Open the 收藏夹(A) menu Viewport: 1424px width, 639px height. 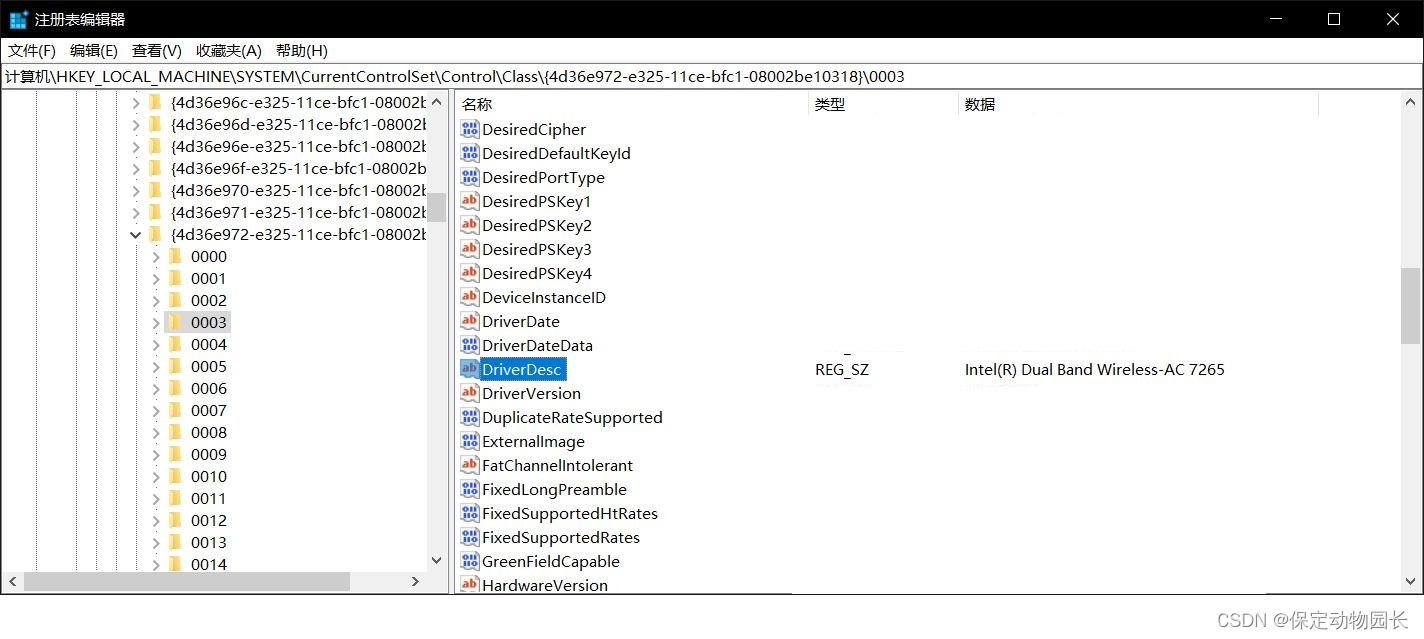tap(229, 50)
